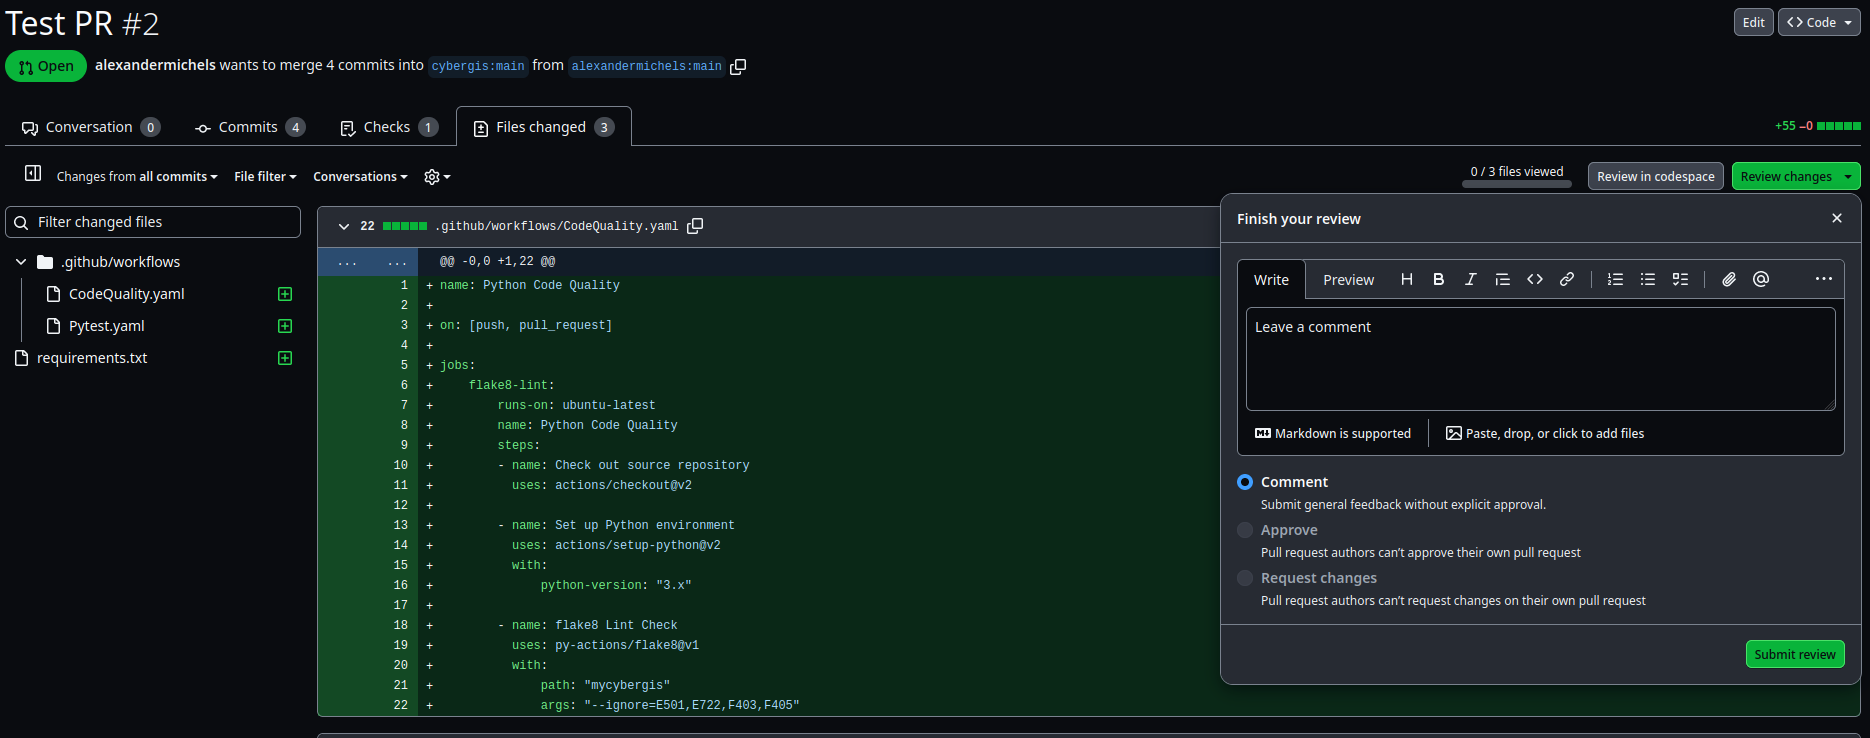The image size is (1870, 738).
Task: Click added-file icon beside CodeQuality.yaml
Action: coord(285,294)
